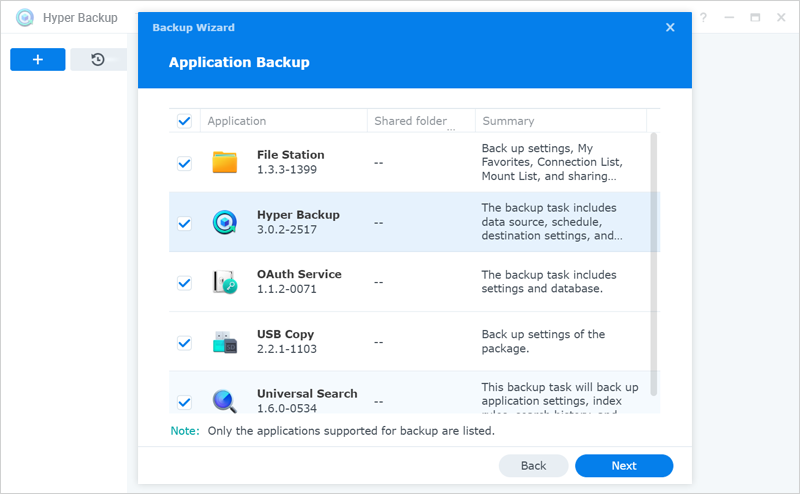Select the OAuth Service name text
This screenshot has width=800, height=494.
point(299,274)
